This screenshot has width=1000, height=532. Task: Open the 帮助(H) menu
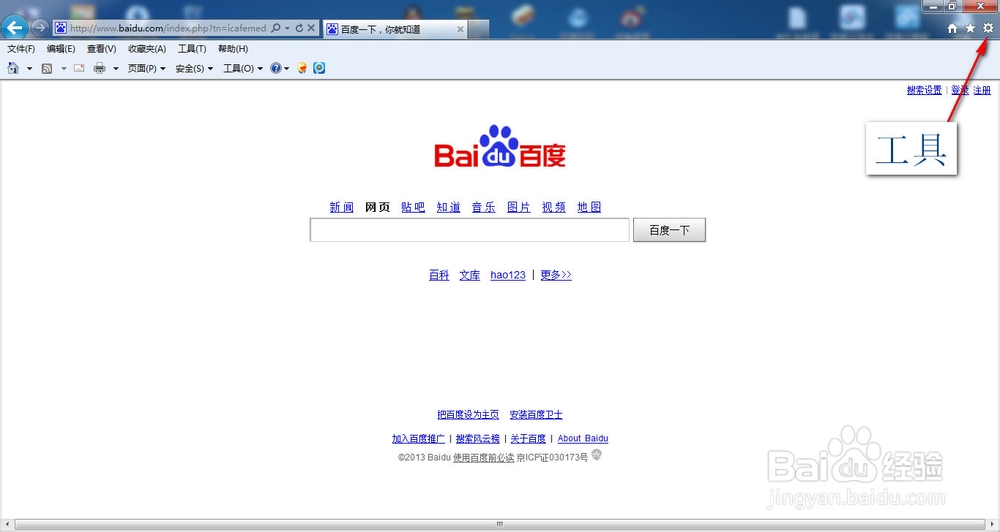coord(233,48)
